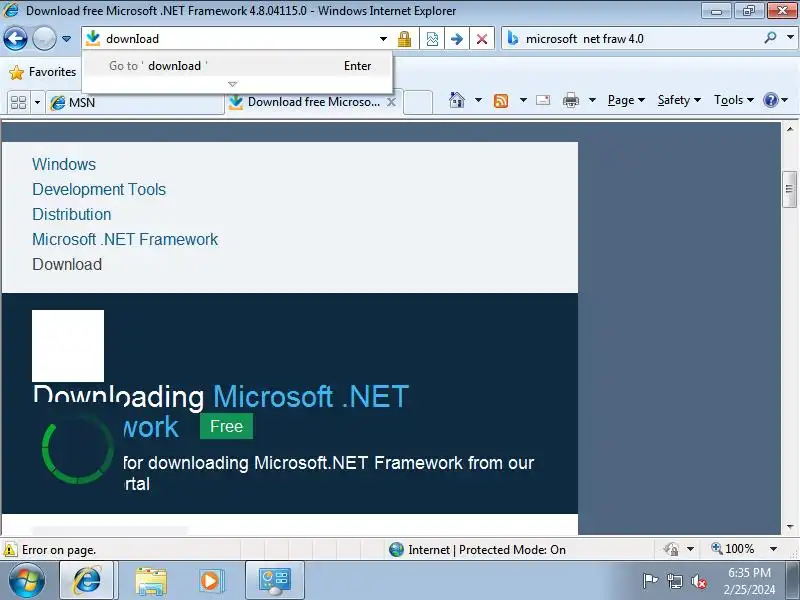Open the zoom level dropdown arrow
Image resolution: width=800 pixels, height=600 pixels.
[773, 549]
